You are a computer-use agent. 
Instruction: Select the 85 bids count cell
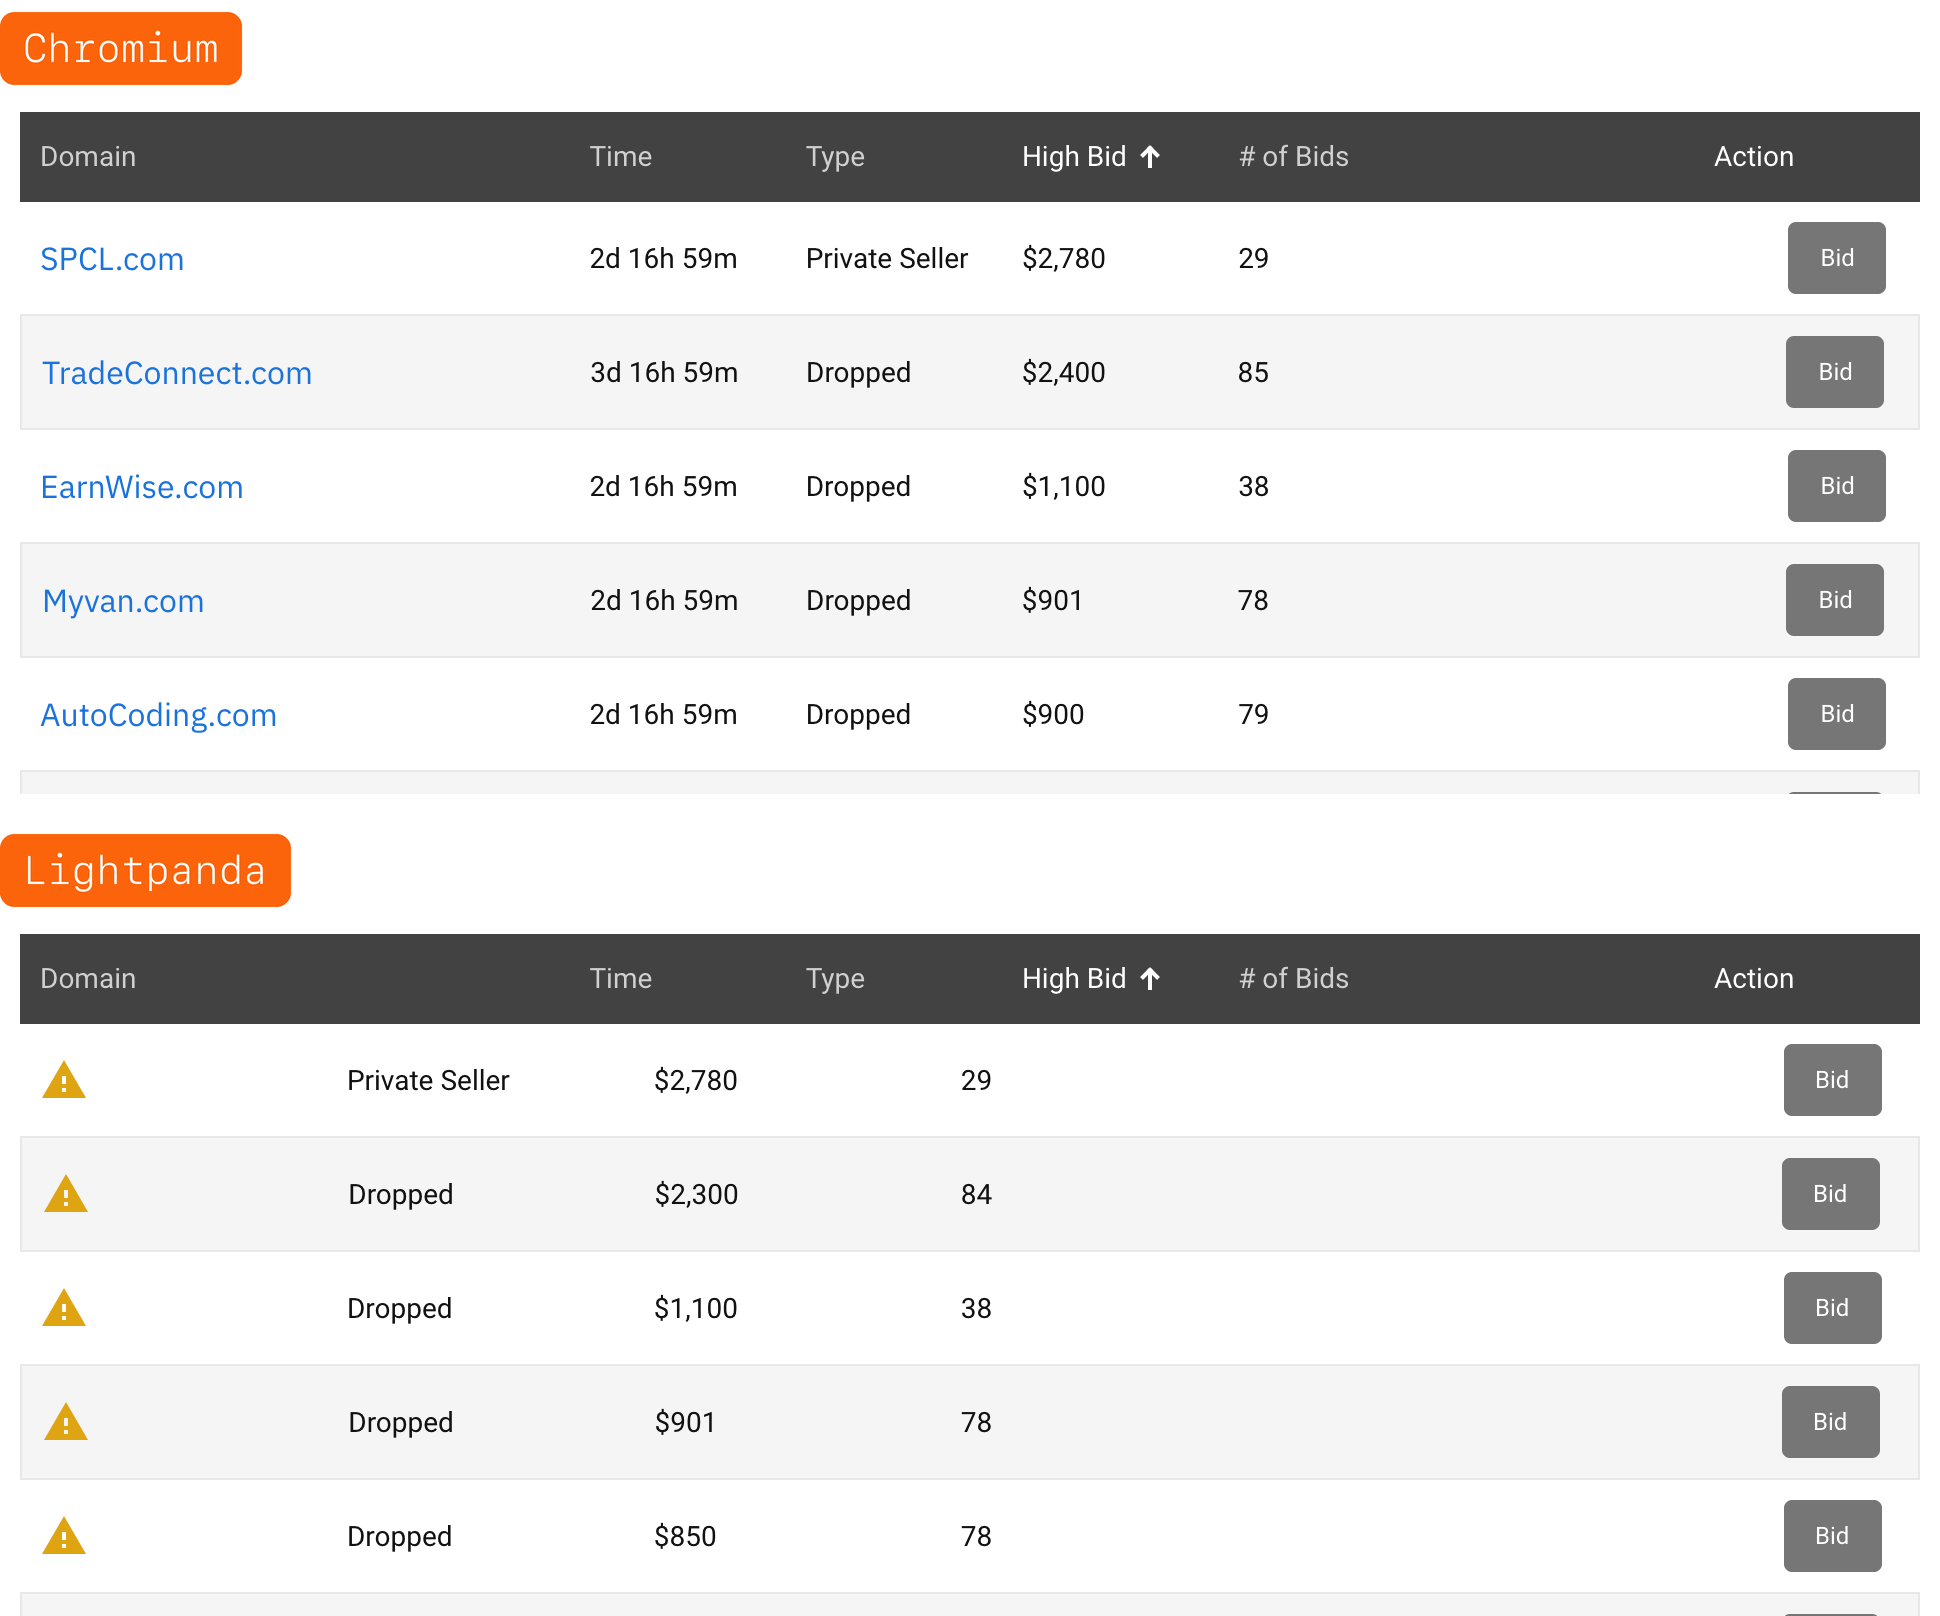tap(1253, 372)
